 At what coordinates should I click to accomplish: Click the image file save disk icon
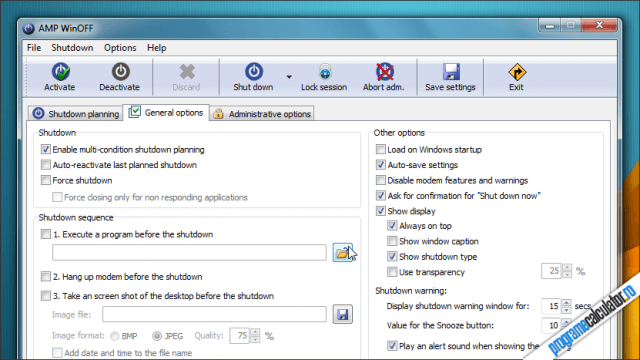pos(342,314)
